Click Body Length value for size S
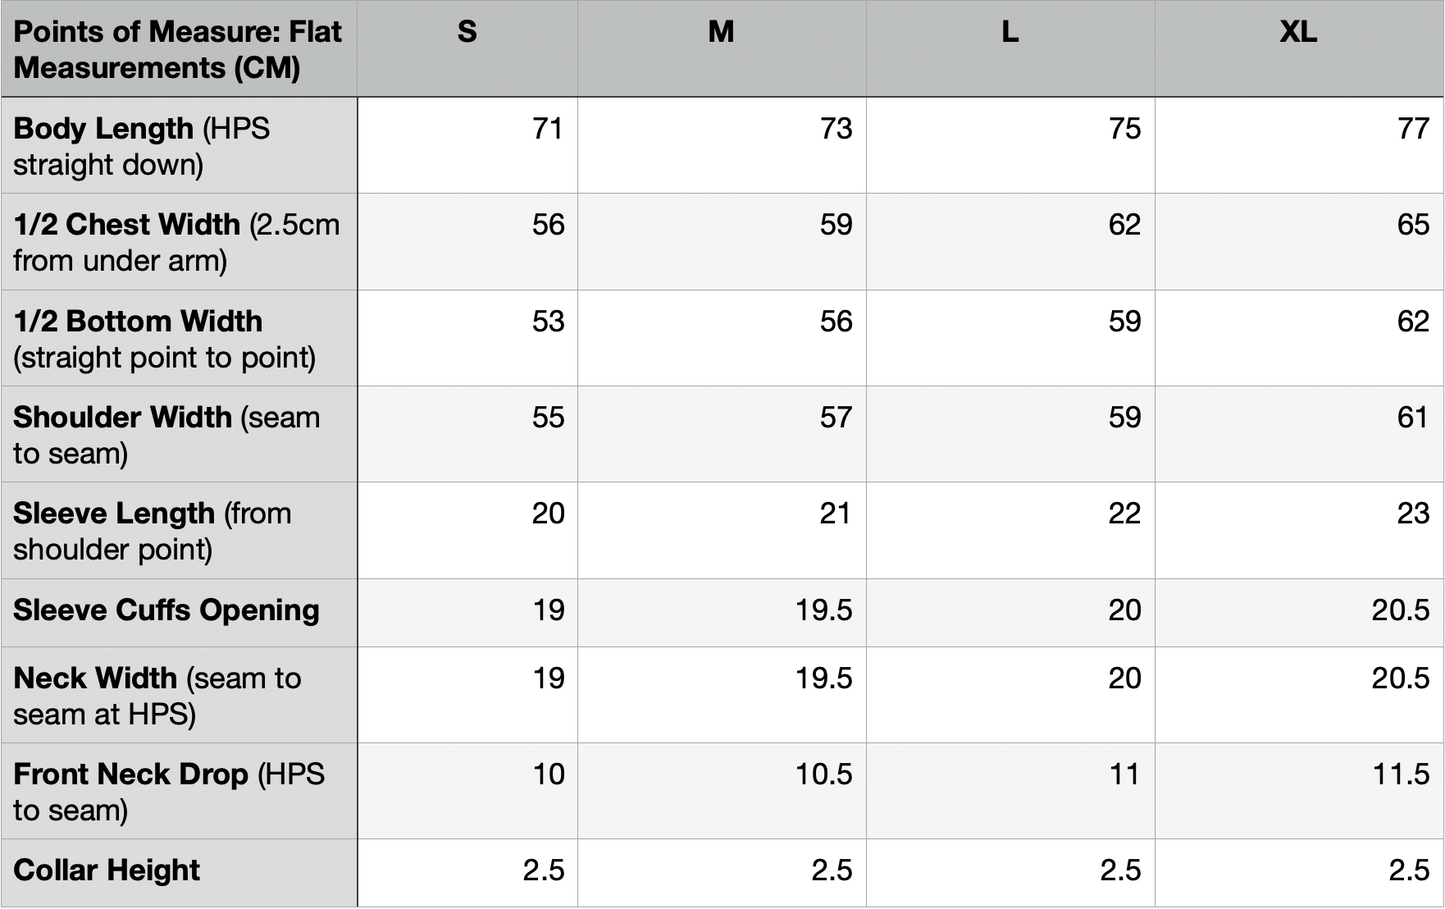 tap(547, 129)
